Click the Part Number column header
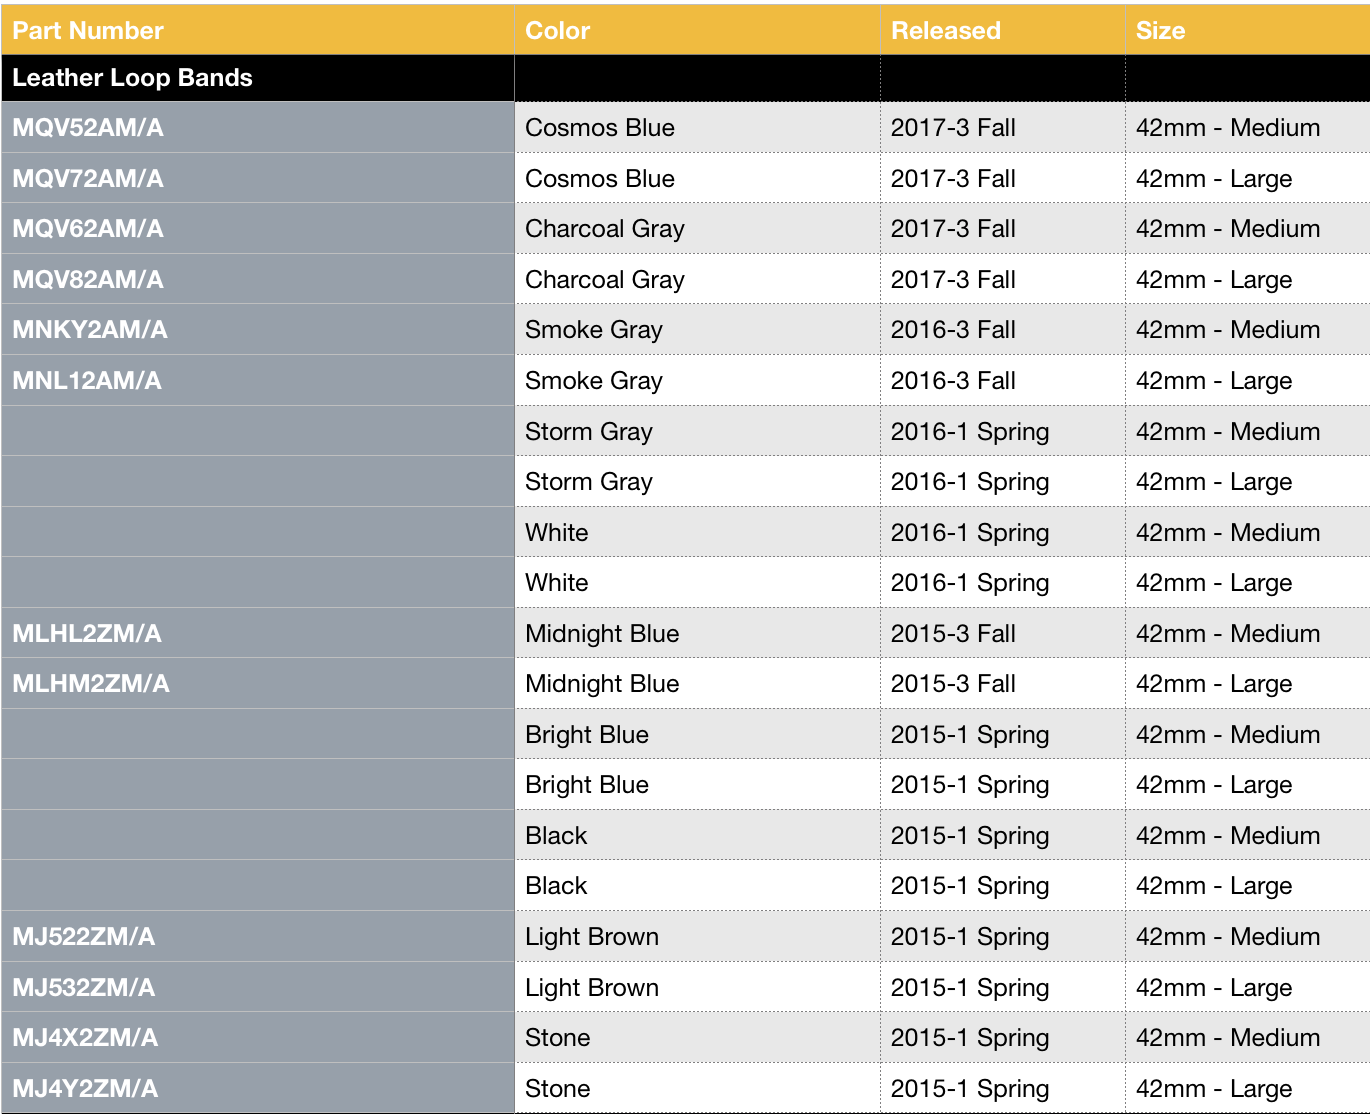 tap(88, 30)
